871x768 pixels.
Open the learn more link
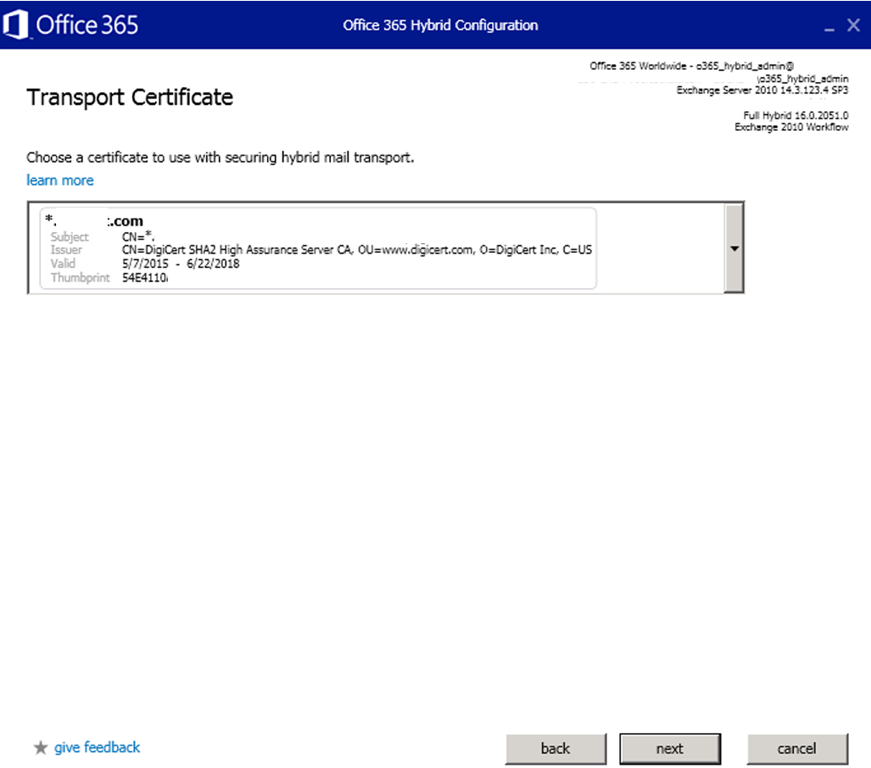point(60,180)
